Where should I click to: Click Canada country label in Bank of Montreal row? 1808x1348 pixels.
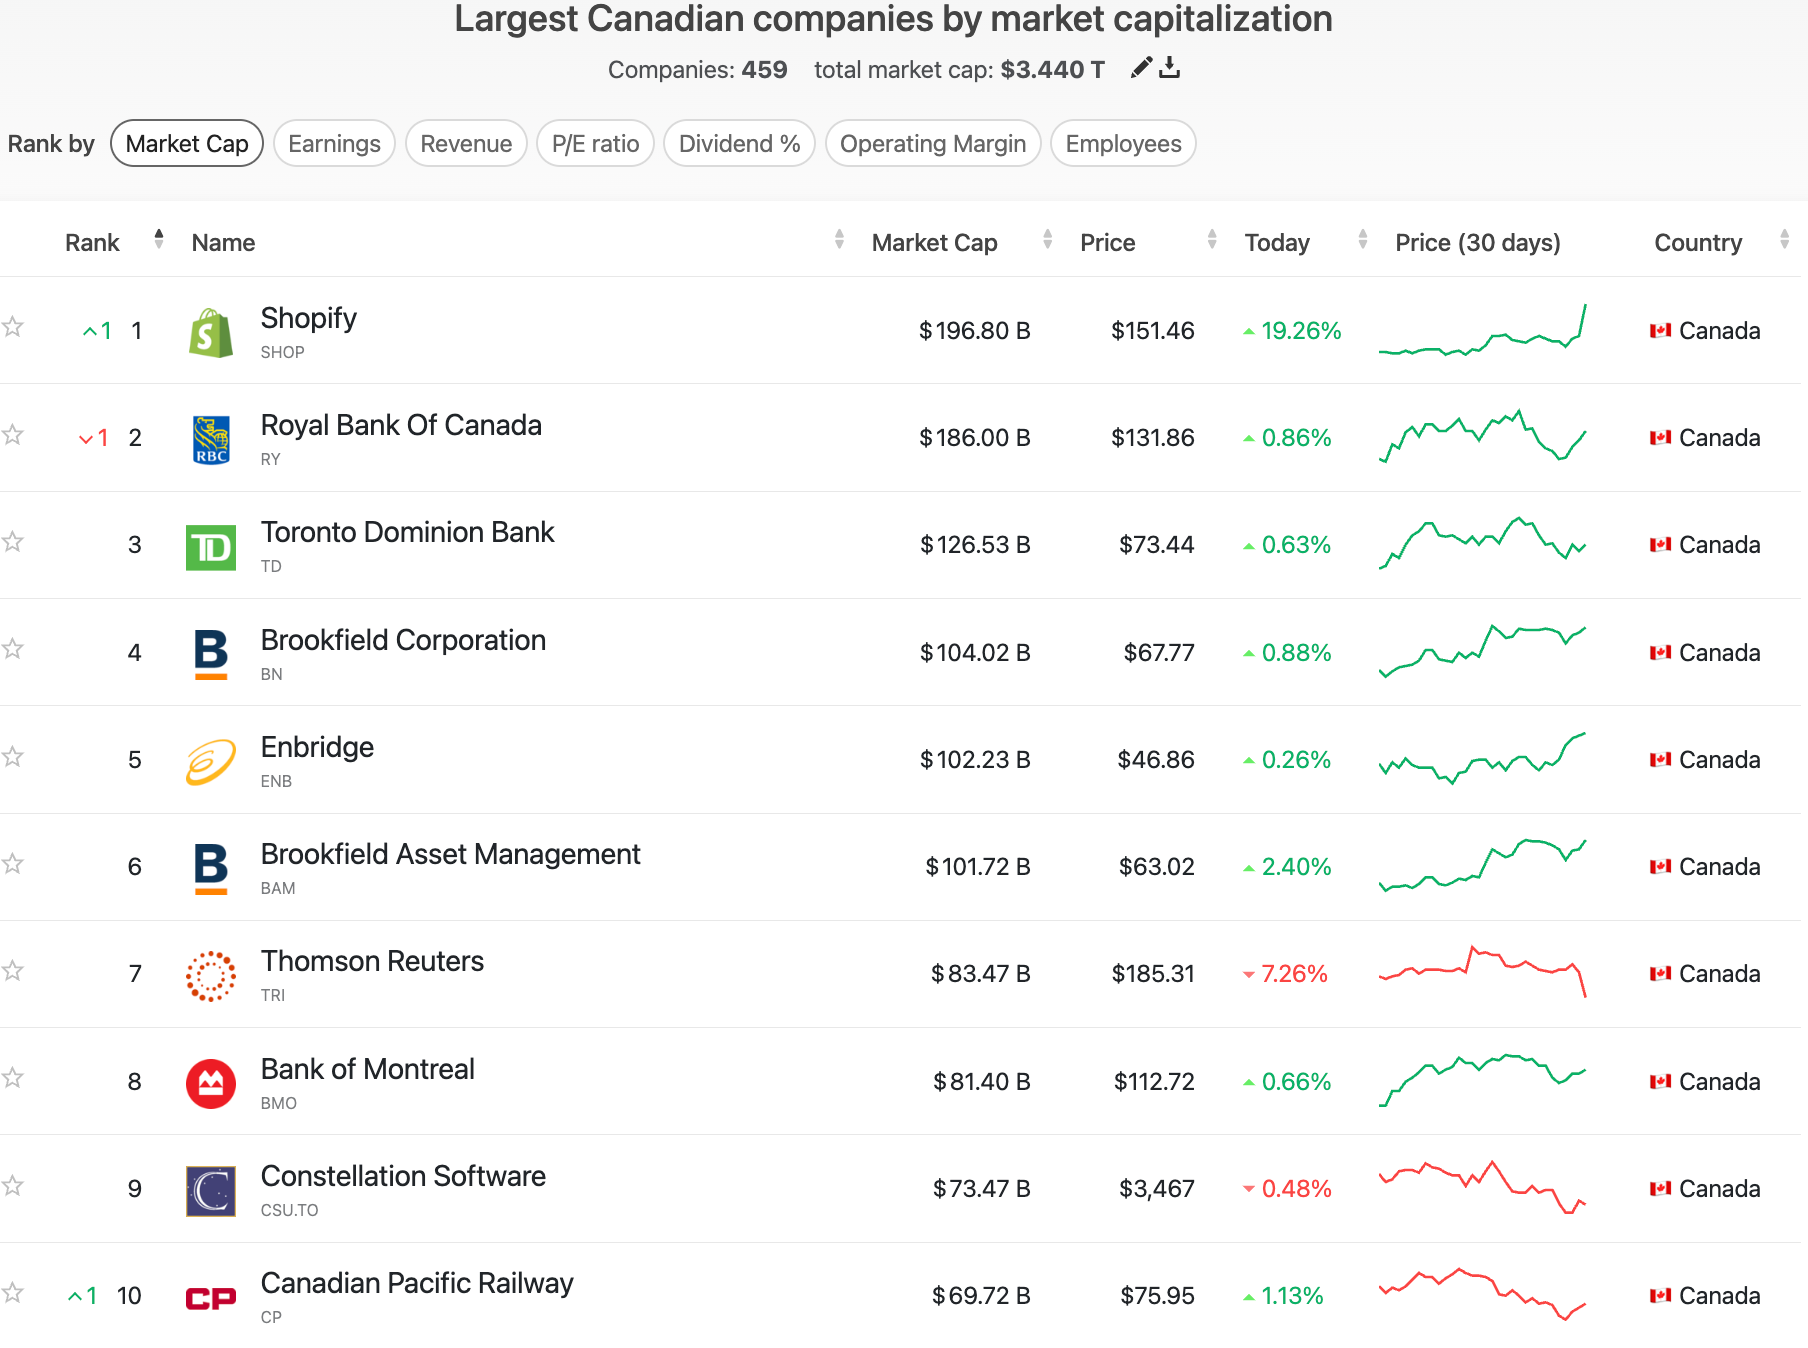(x=1719, y=1082)
